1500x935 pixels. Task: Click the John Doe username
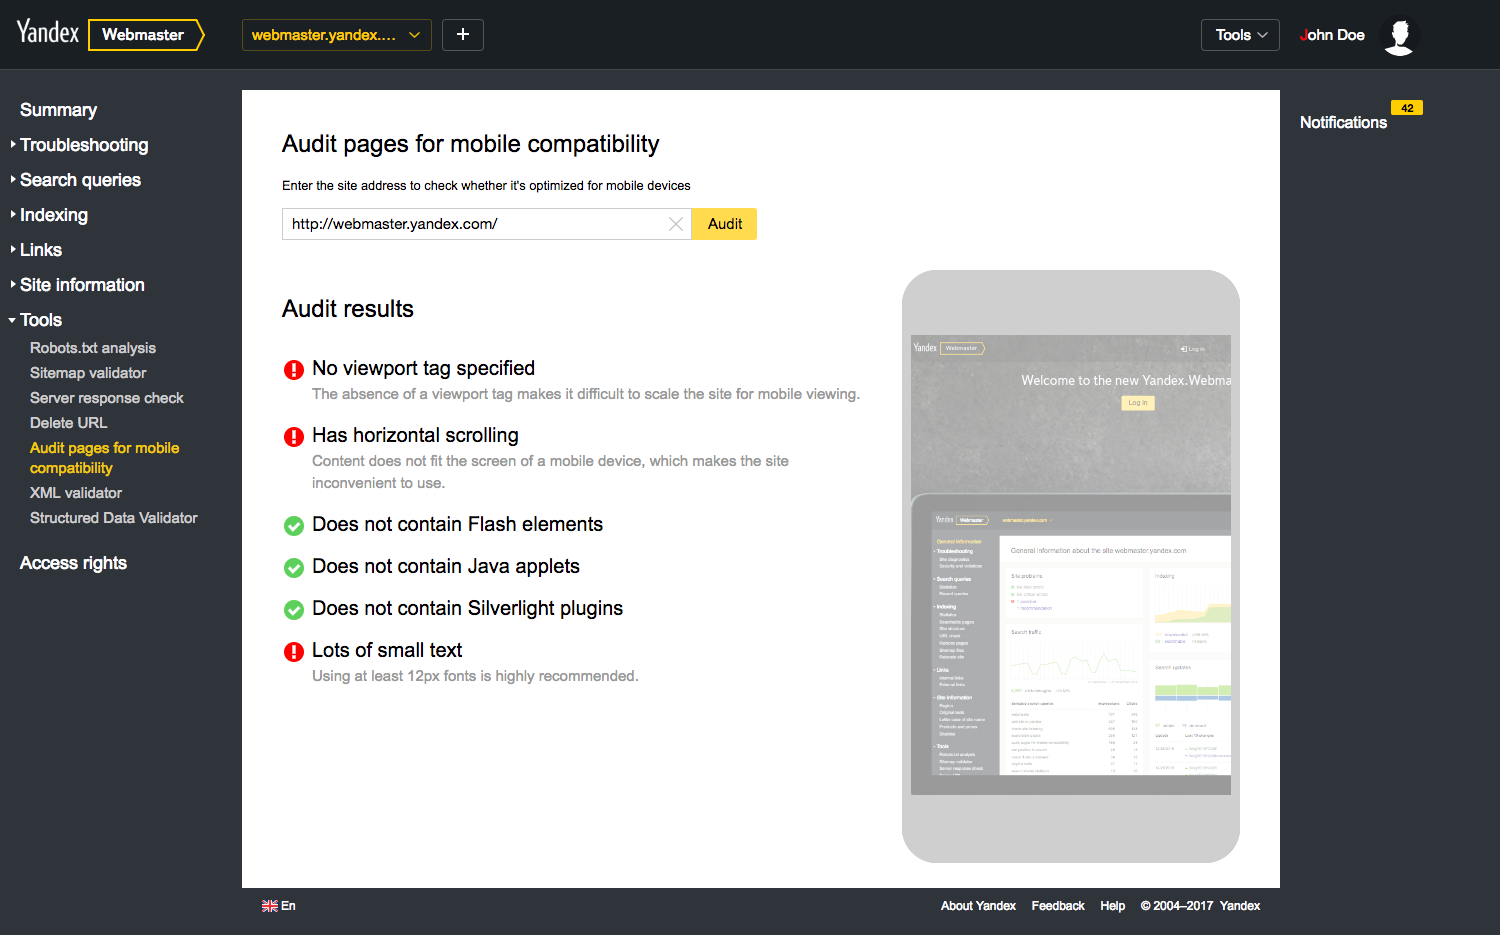1332,35
